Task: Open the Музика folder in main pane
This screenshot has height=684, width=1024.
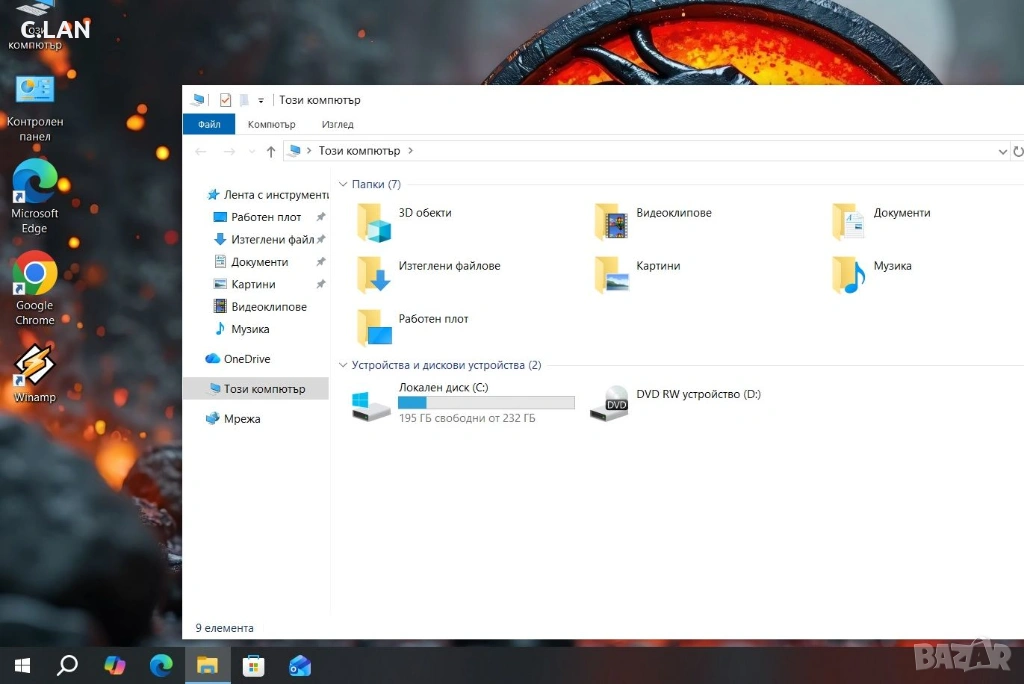Action: (849, 275)
